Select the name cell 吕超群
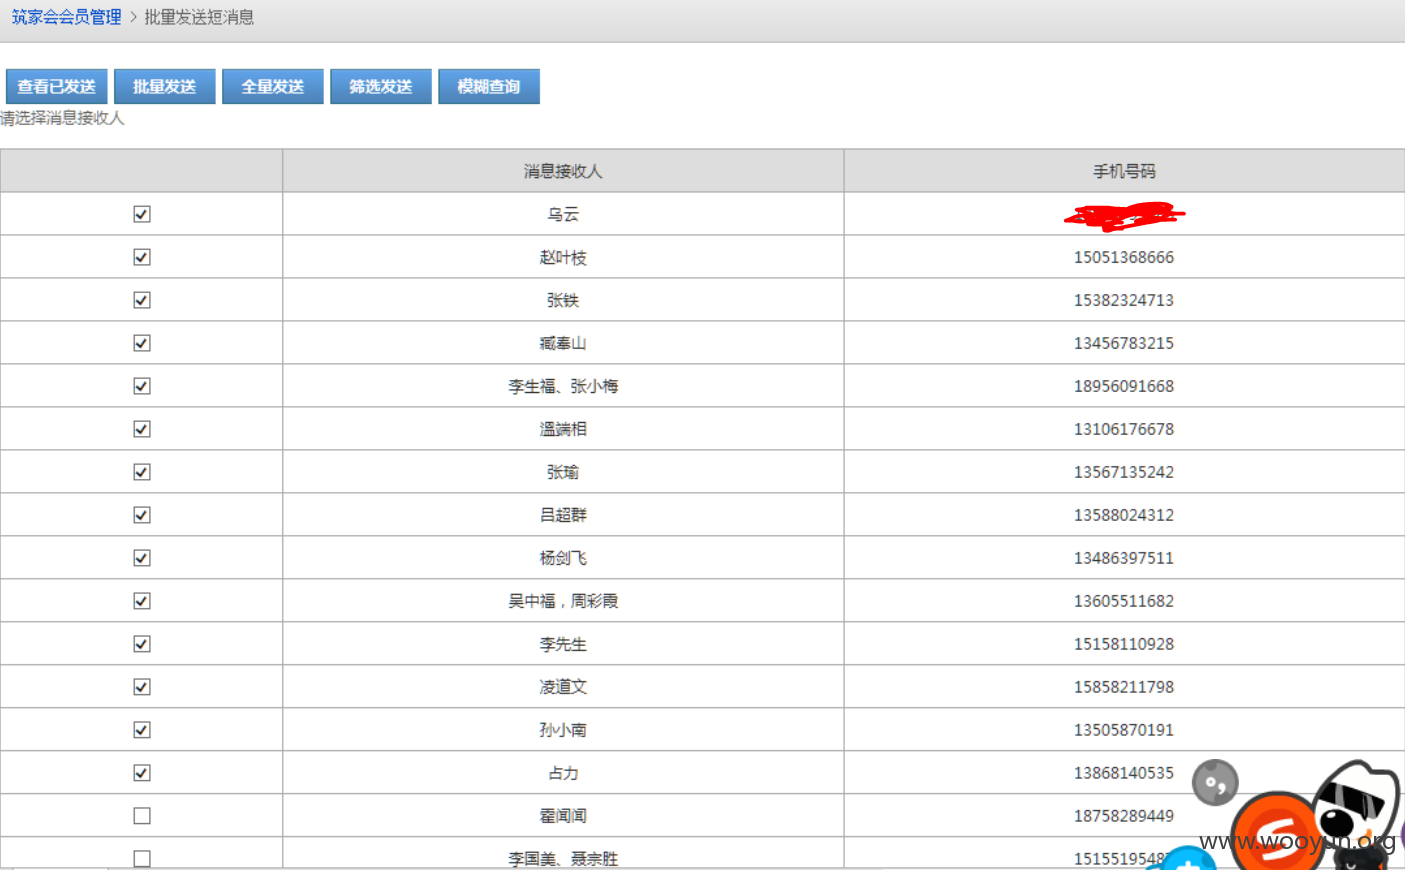Viewport: 1405px width, 870px height. (563, 515)
